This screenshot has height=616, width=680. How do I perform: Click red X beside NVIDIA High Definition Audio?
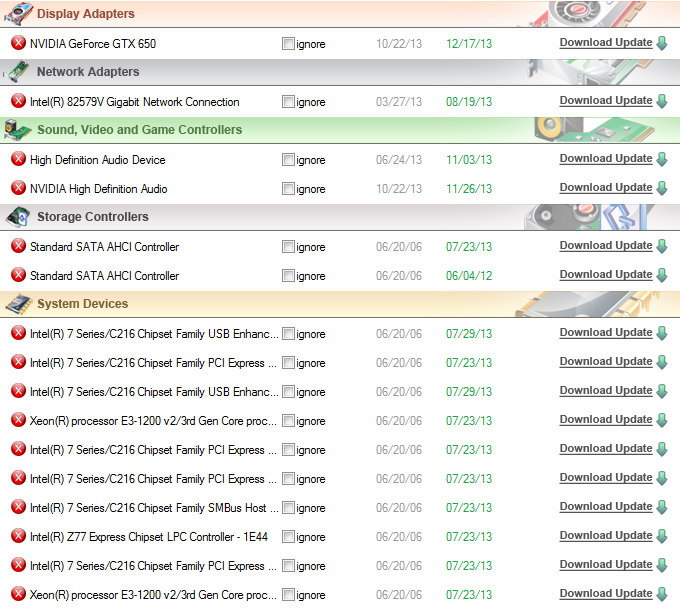(18, 188)
